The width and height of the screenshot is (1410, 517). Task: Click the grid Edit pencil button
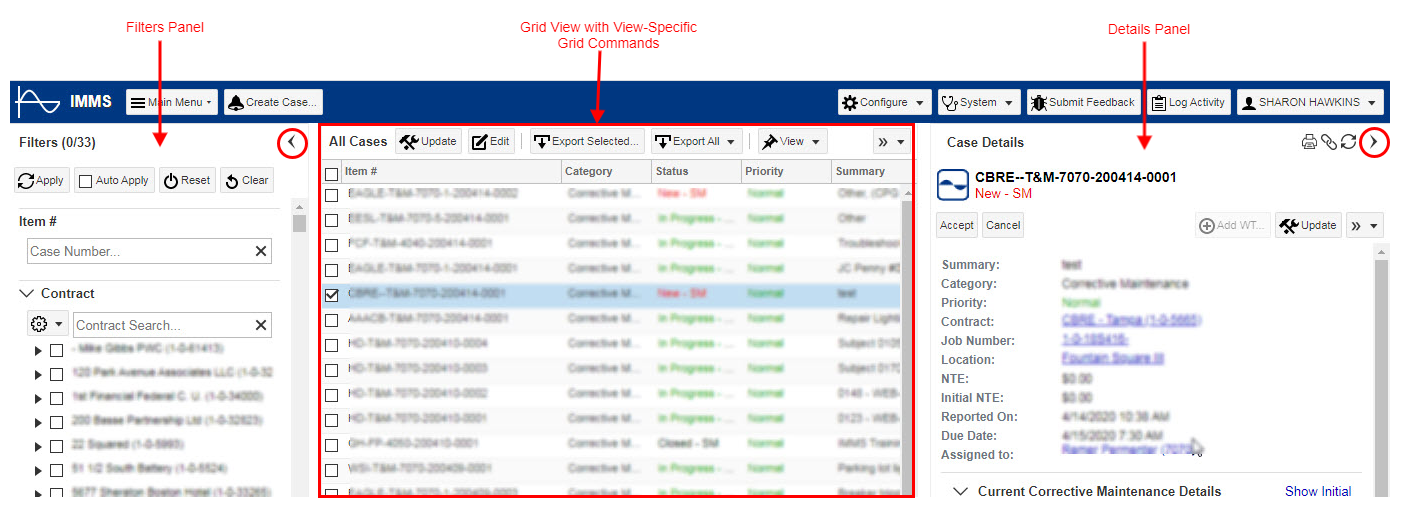pyautogui.click(x=491, y=142)
